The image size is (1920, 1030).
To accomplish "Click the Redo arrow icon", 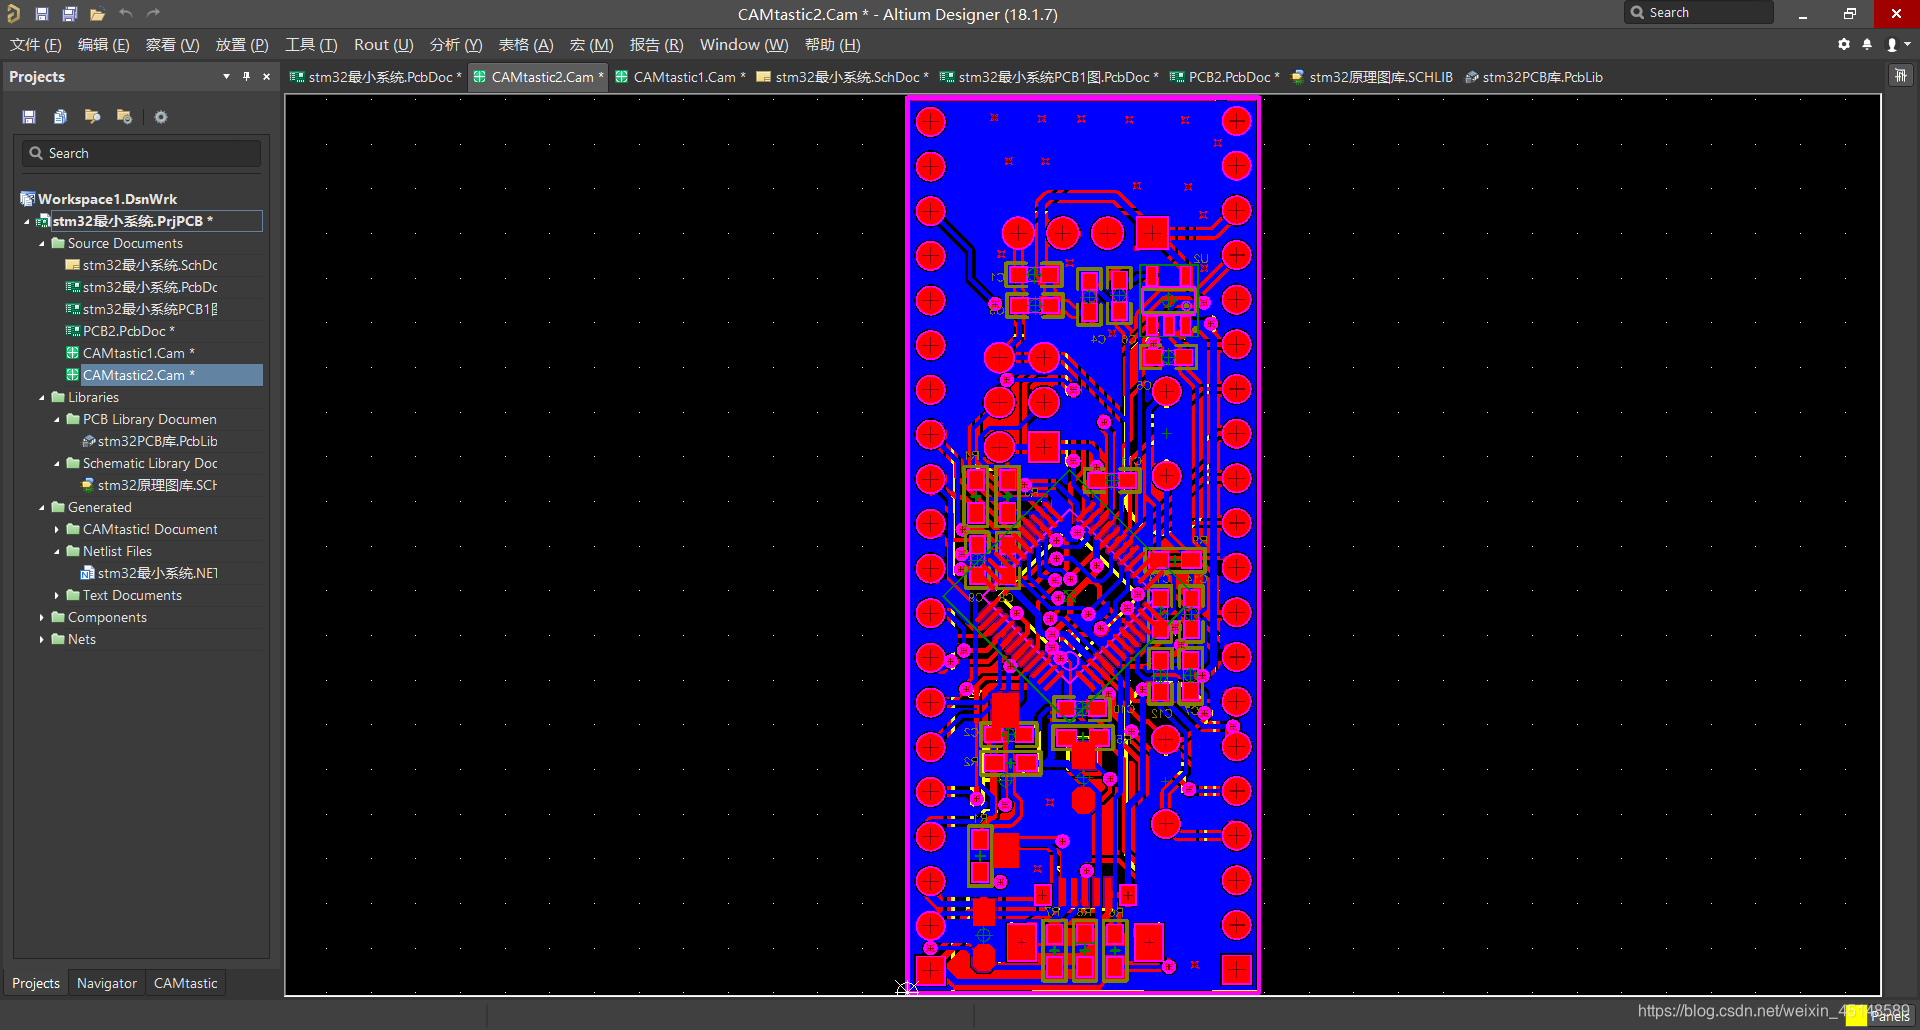I will click(153, 14).
